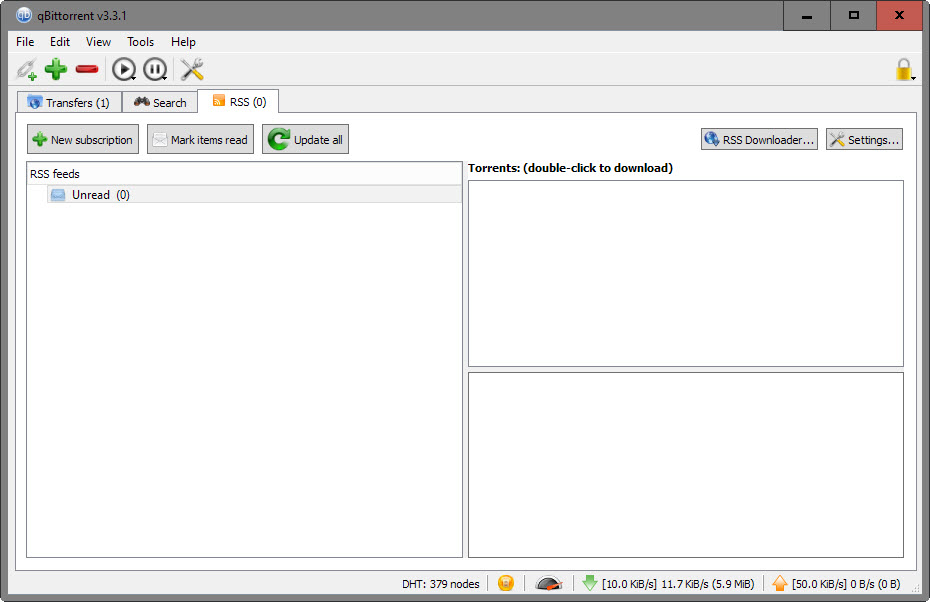The image size is (930, 602).
Task: Click the yellow connection status icon
Action: click(506, 584)
